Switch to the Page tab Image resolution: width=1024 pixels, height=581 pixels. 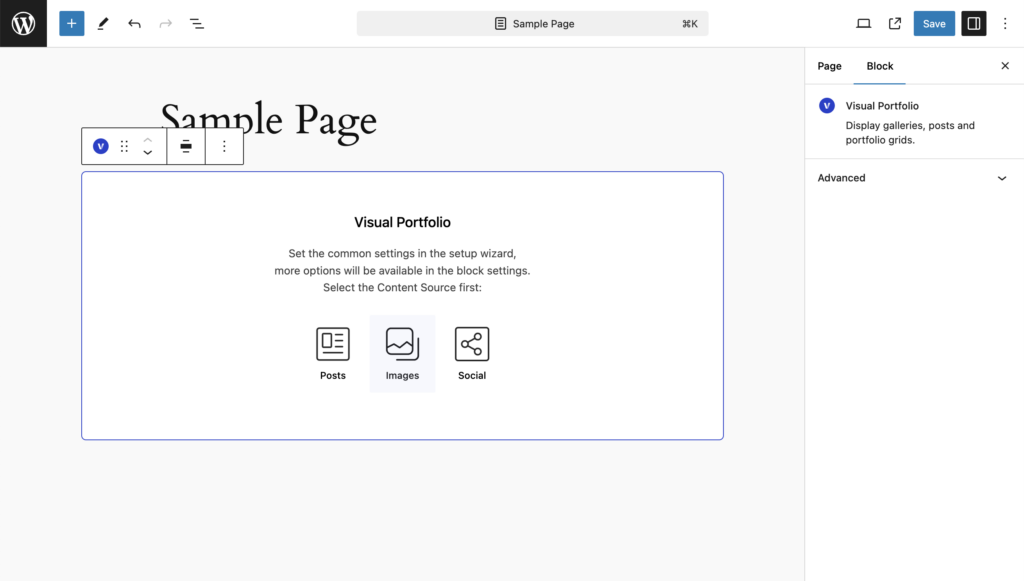point(829,66)
